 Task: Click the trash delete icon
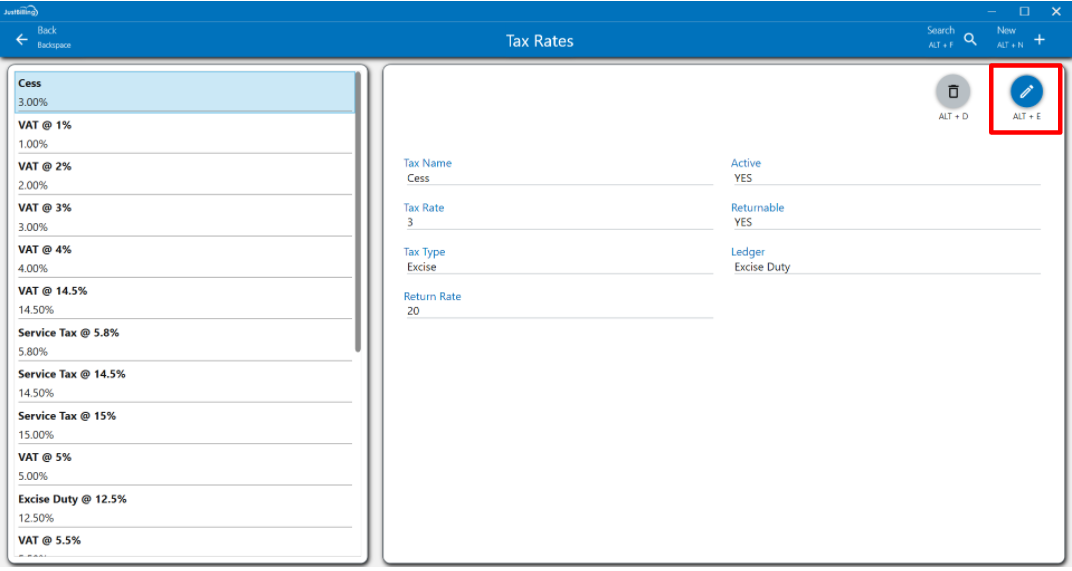pyautogui.click(x=952, y=92)
